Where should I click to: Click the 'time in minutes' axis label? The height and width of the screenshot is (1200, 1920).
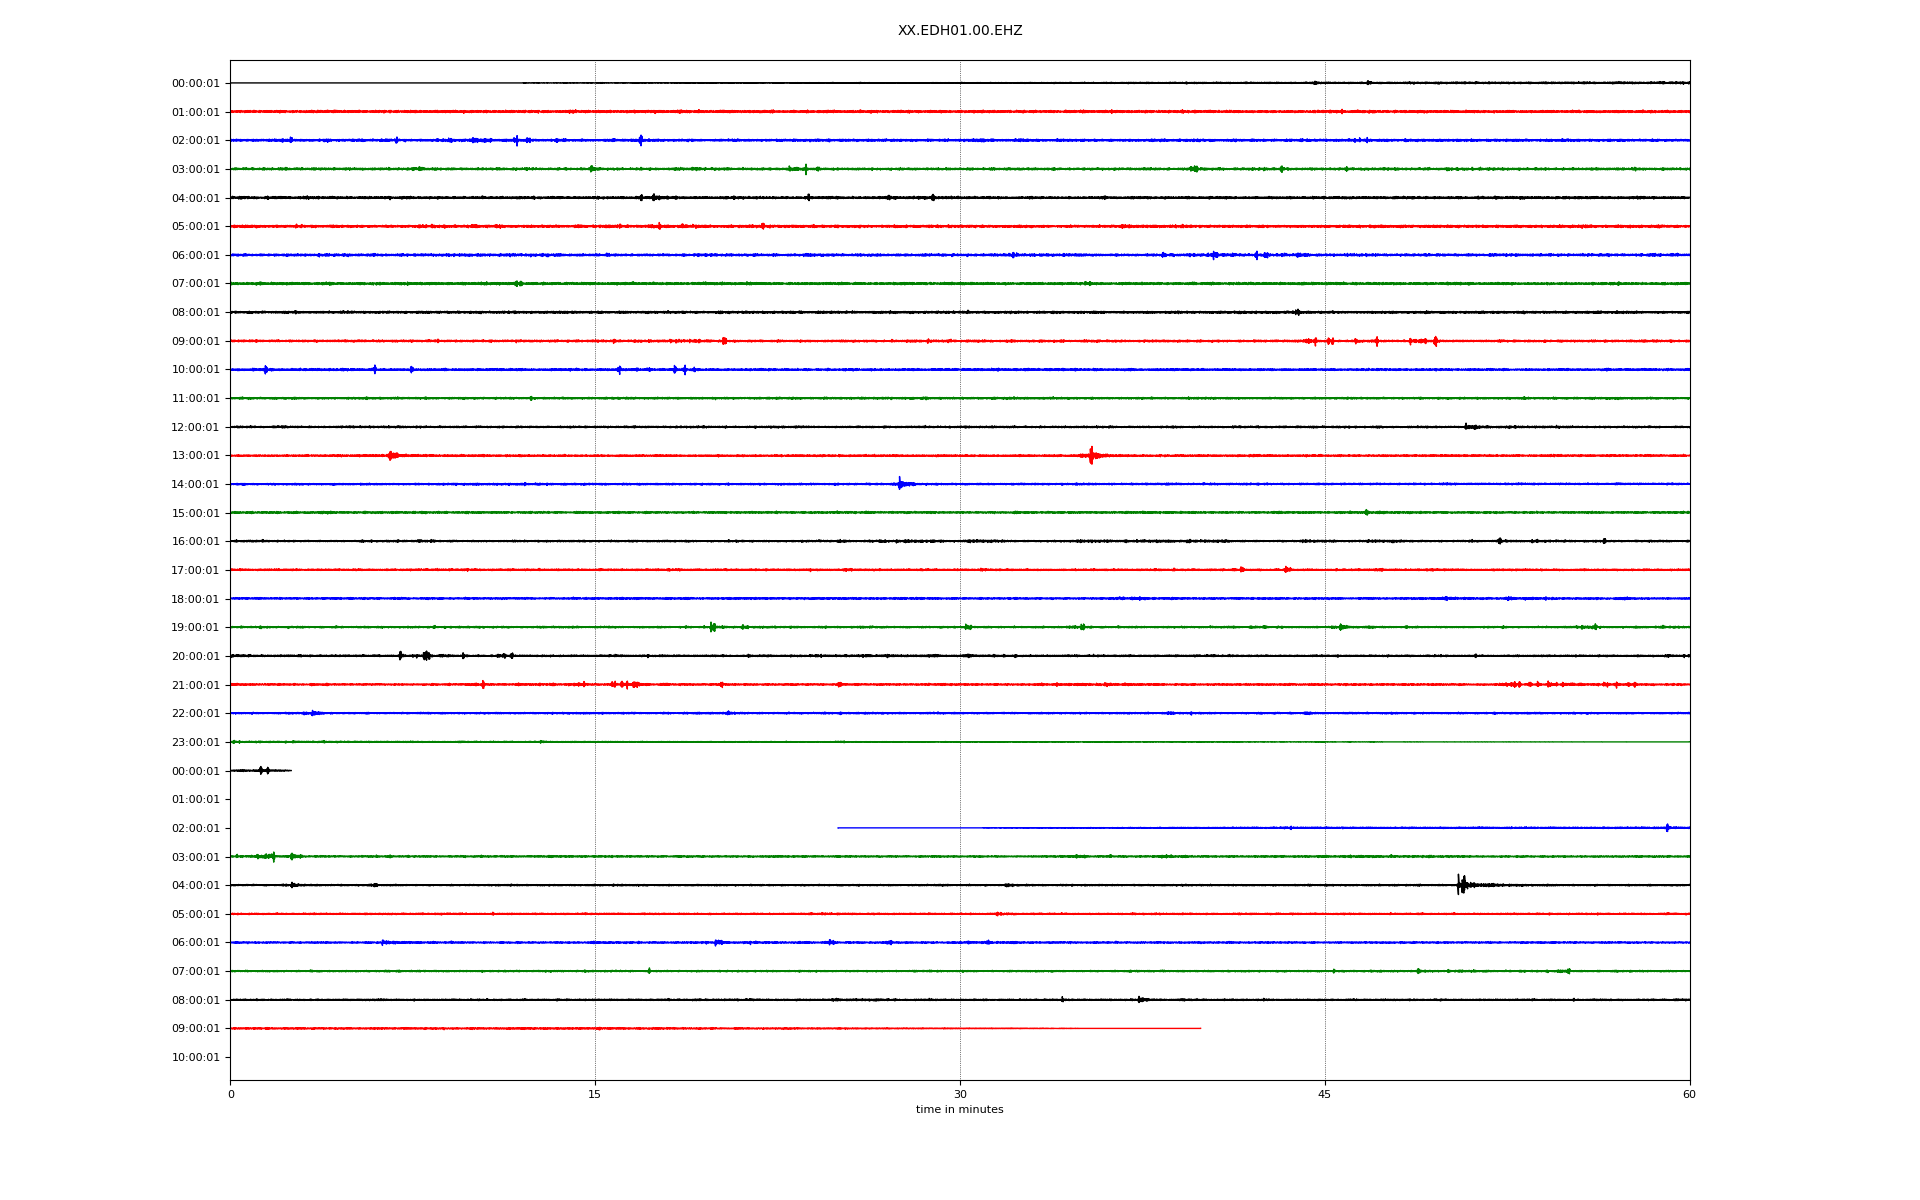click(959, 1109)
